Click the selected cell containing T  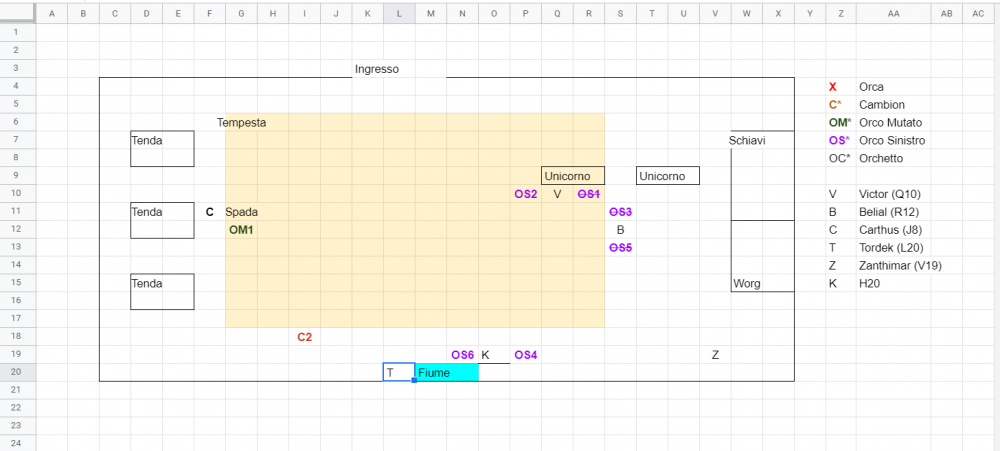[x=399, y=373]
